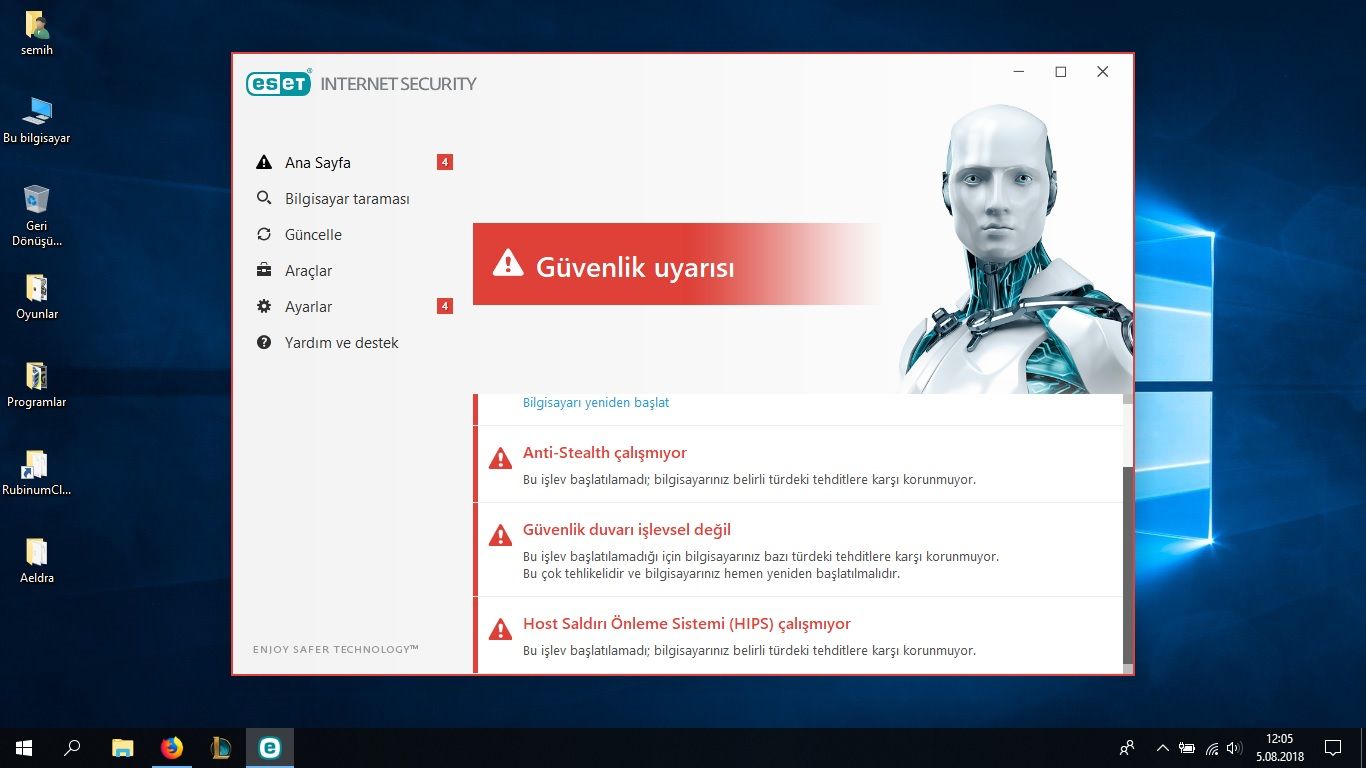Open the Windows Start menu
This screenshot has width=1366, height=768.
tap(24, 748)
